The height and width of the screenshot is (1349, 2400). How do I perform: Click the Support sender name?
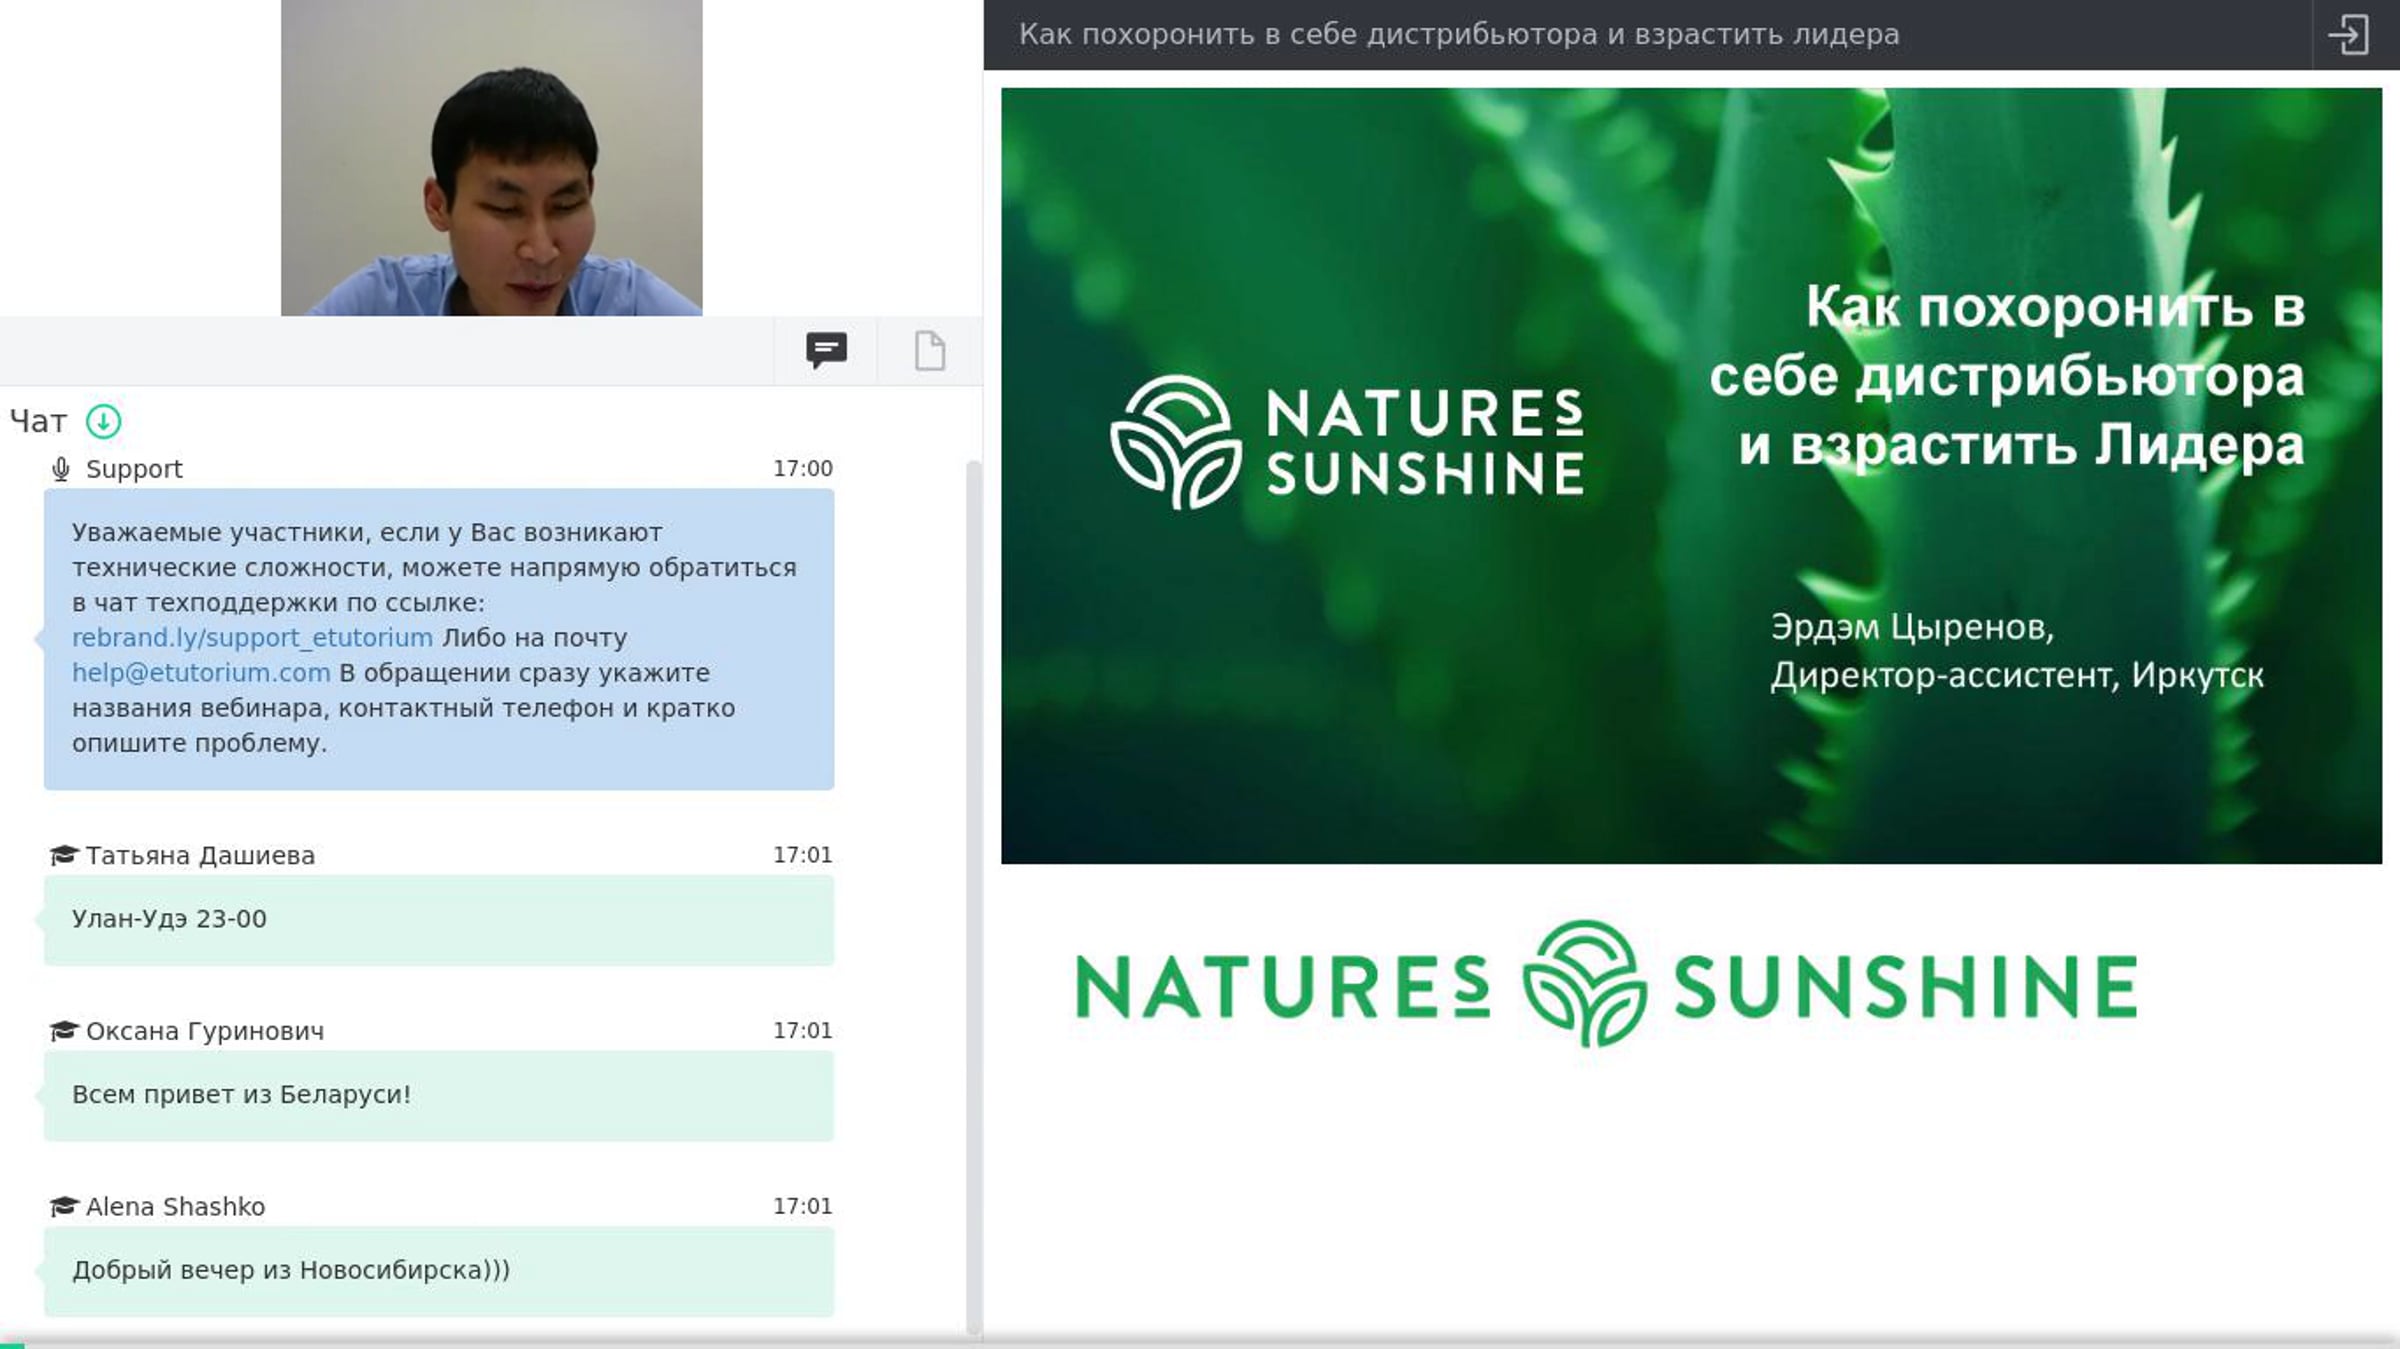point(134,469)
